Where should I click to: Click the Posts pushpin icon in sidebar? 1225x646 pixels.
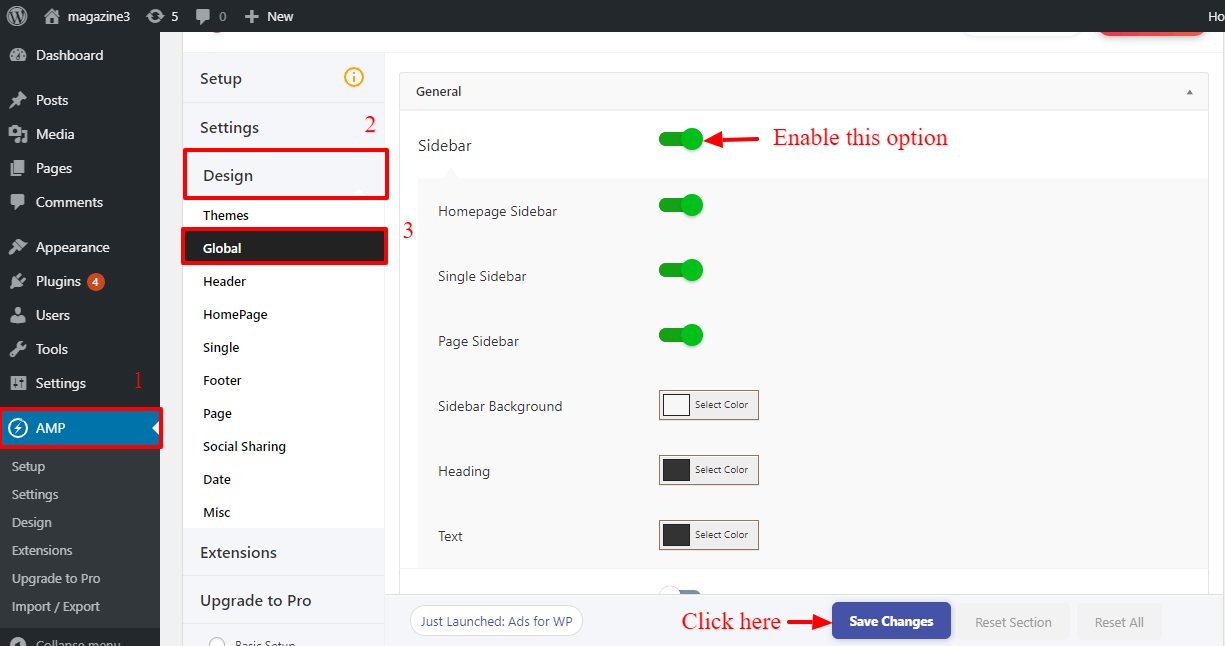pyautogui.click(x=20, y=99)
